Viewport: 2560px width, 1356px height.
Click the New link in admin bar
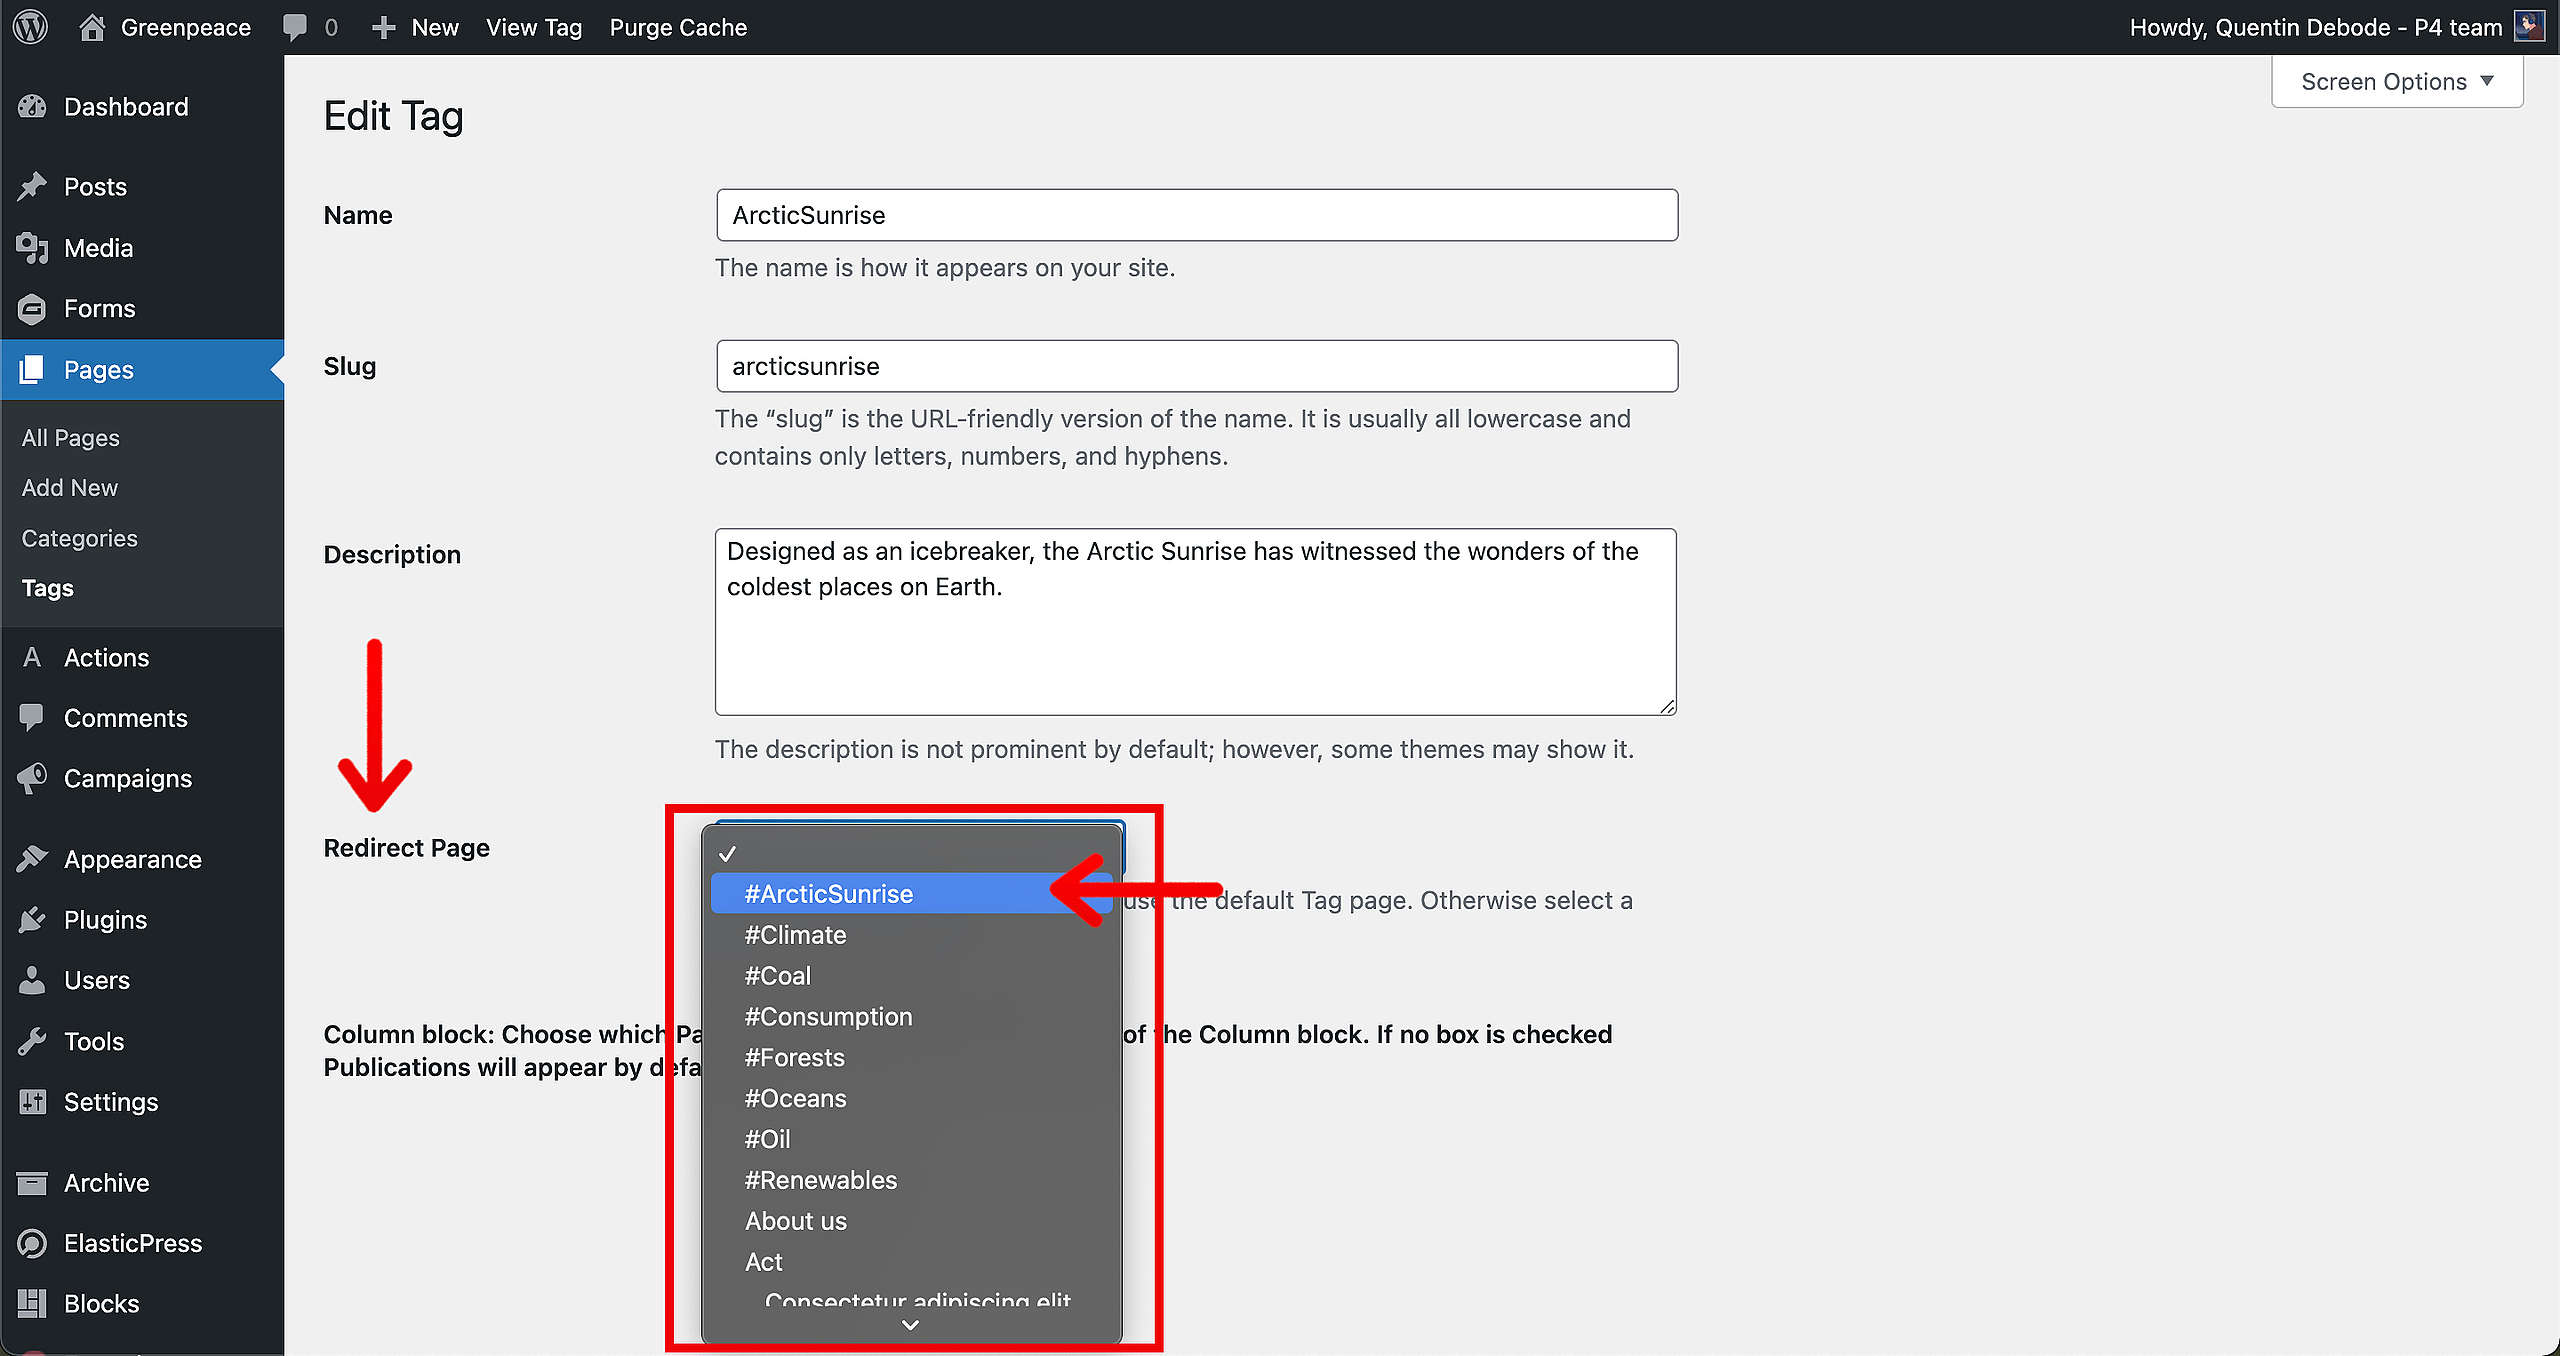(434, 27)
